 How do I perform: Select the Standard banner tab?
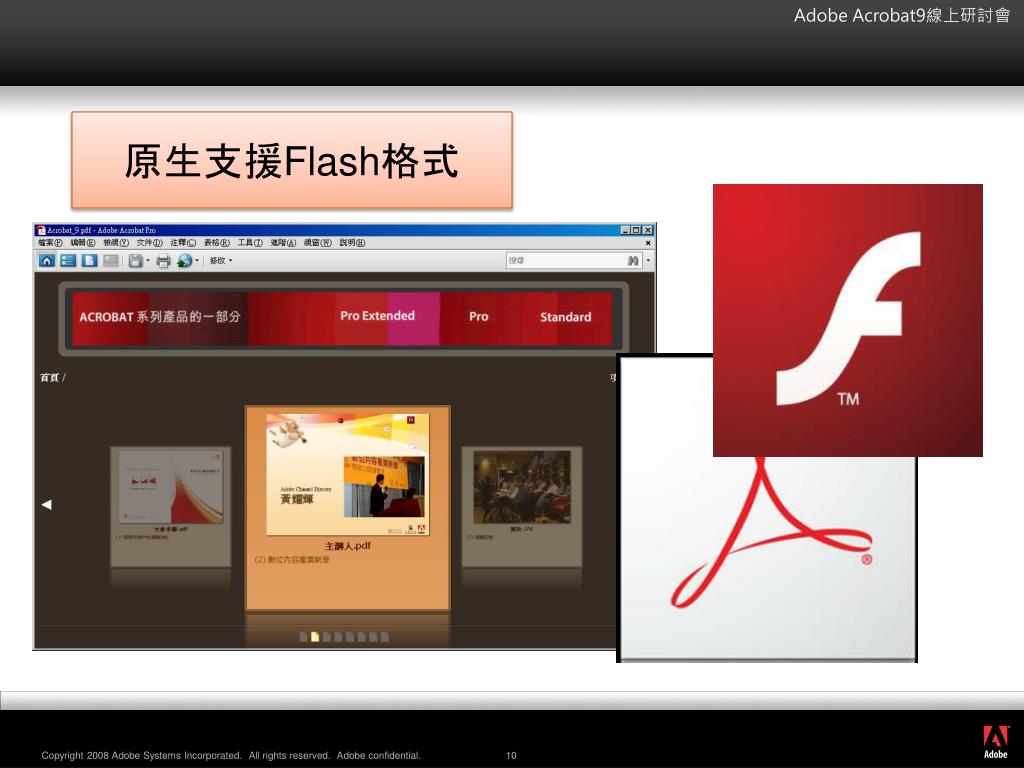[566, 317]
